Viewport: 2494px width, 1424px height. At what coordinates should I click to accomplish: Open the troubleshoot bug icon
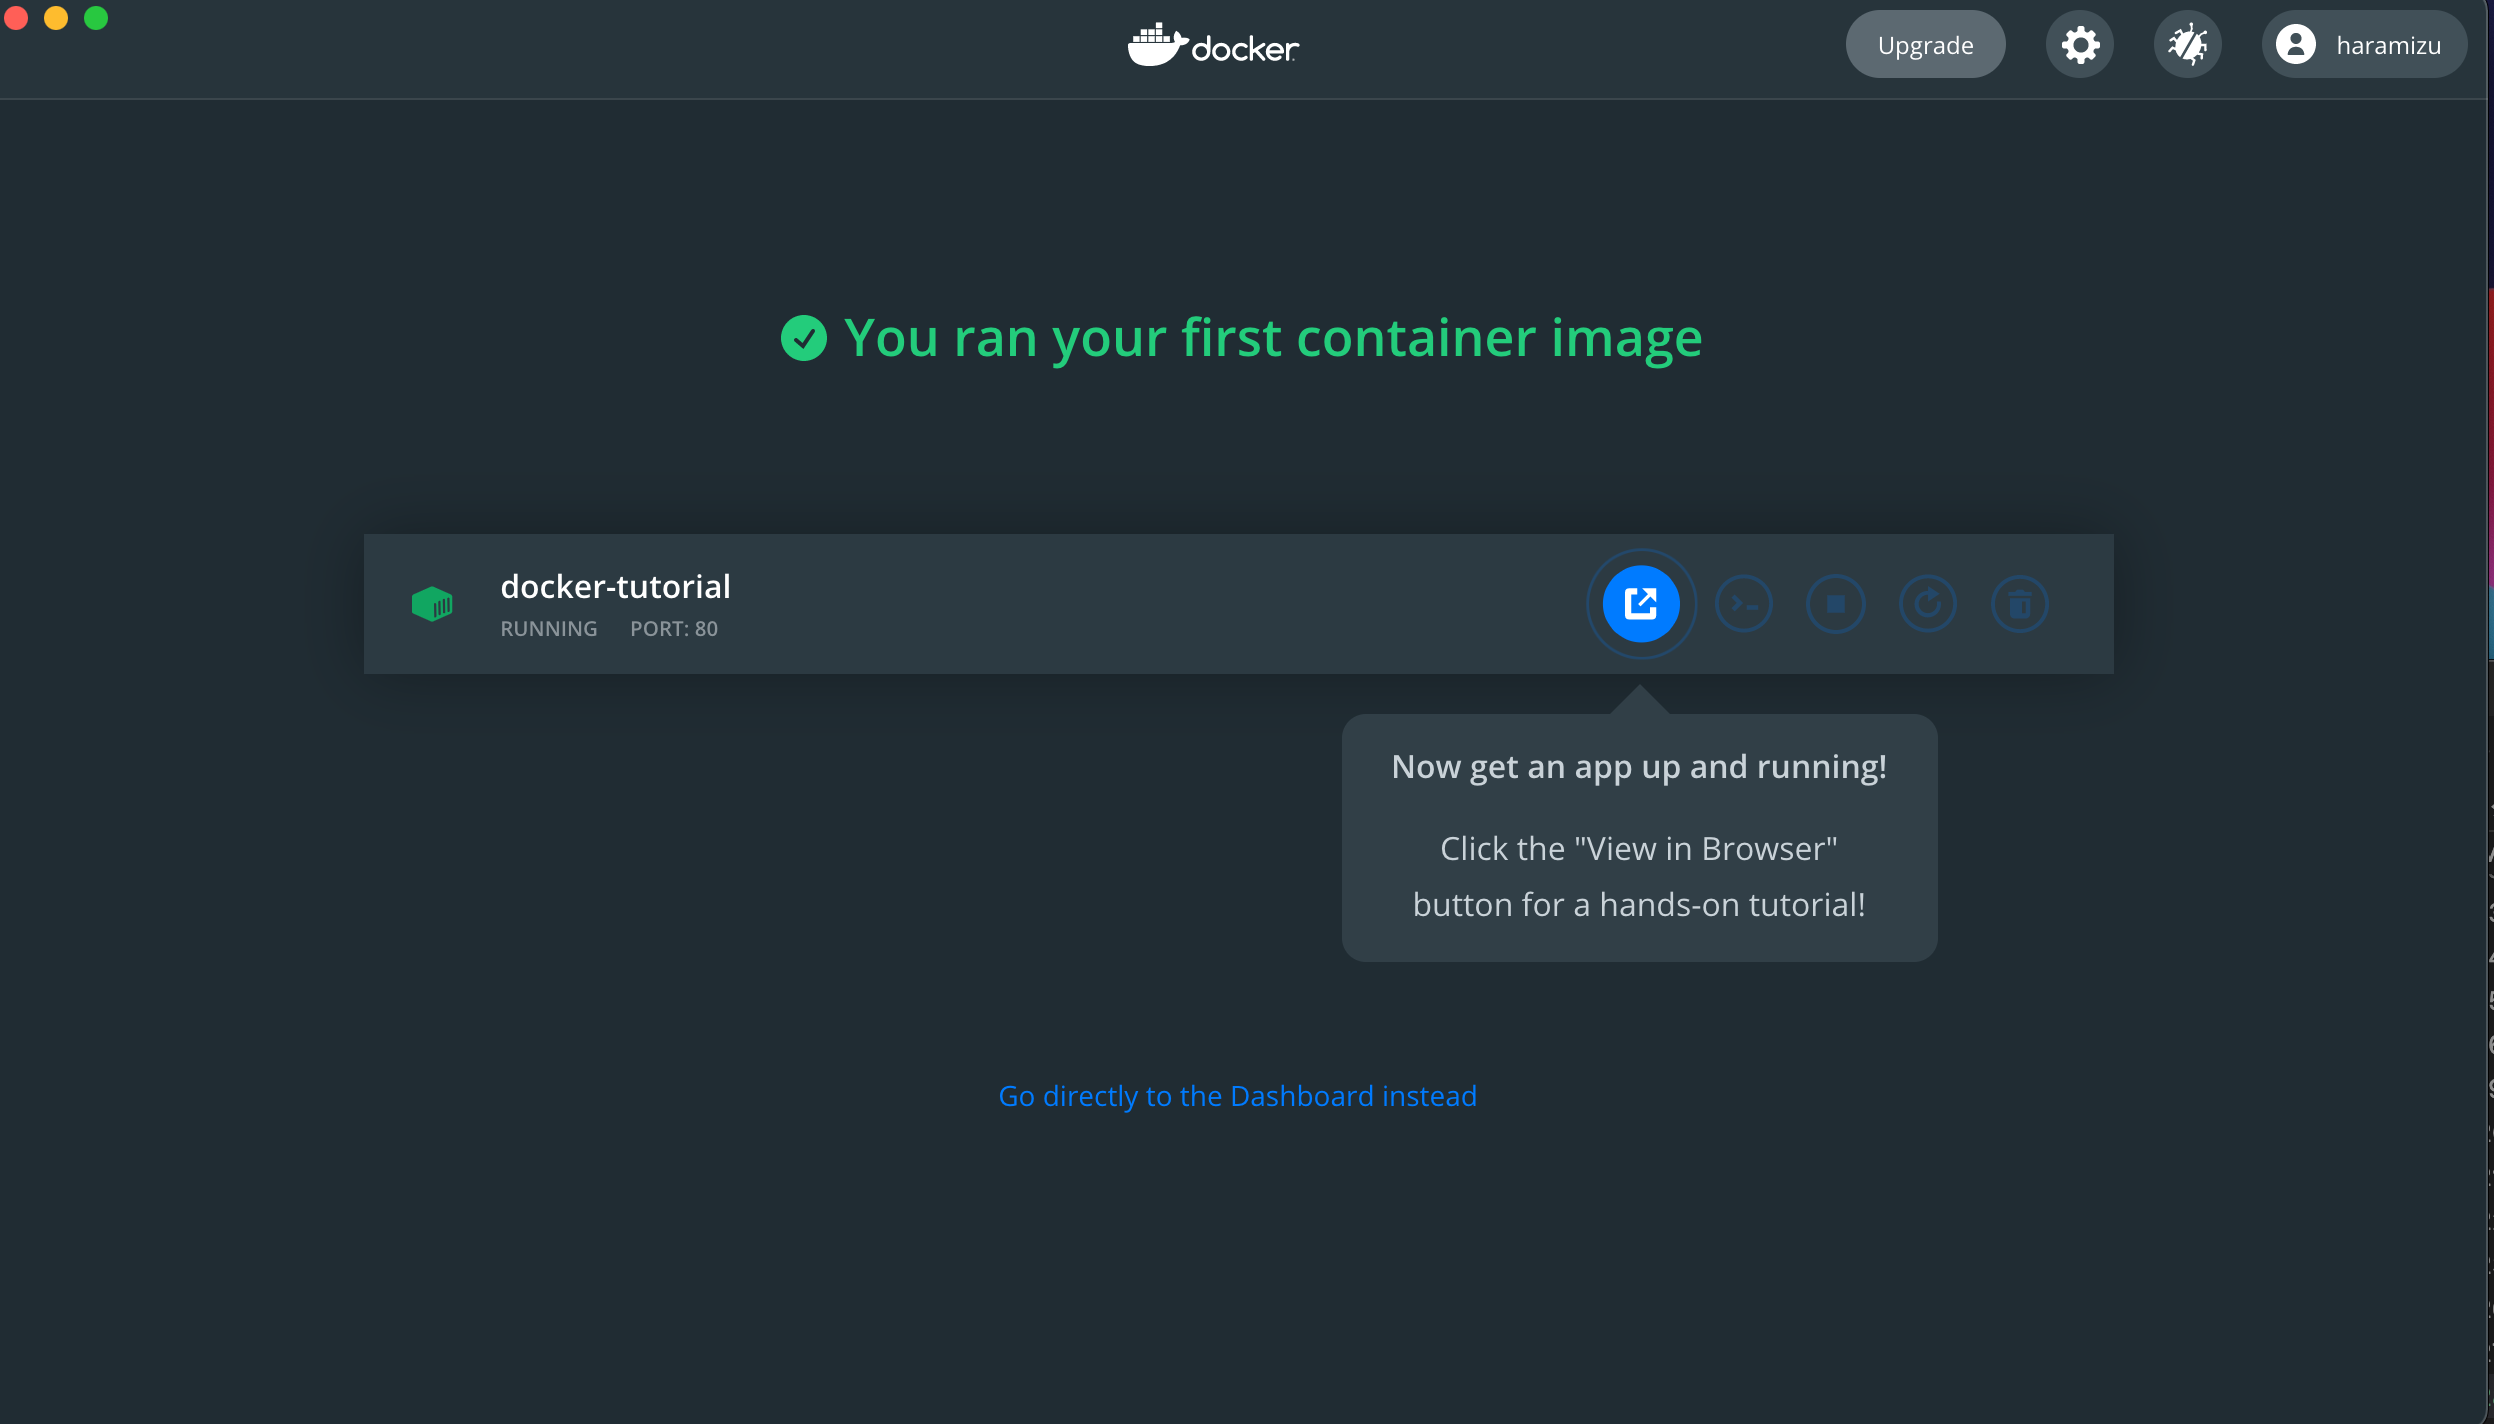point(2188,45)
